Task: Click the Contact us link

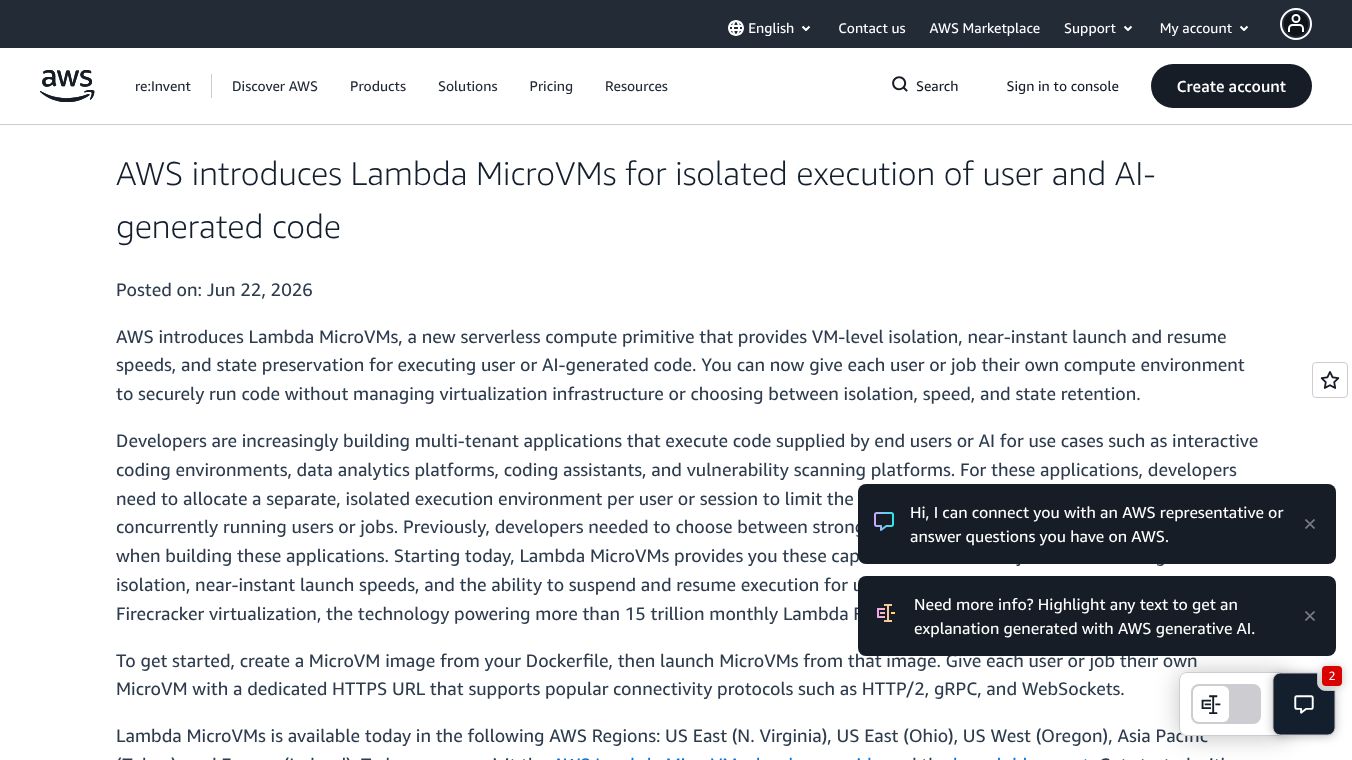Action: coord(872,28)
